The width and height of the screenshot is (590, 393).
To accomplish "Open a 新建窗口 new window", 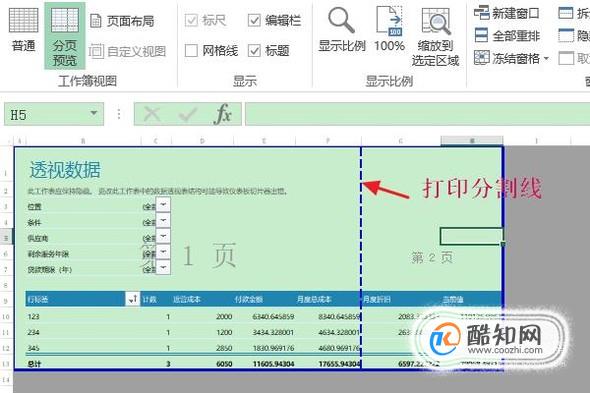I will pyautogui.click(x=506, y=14).
